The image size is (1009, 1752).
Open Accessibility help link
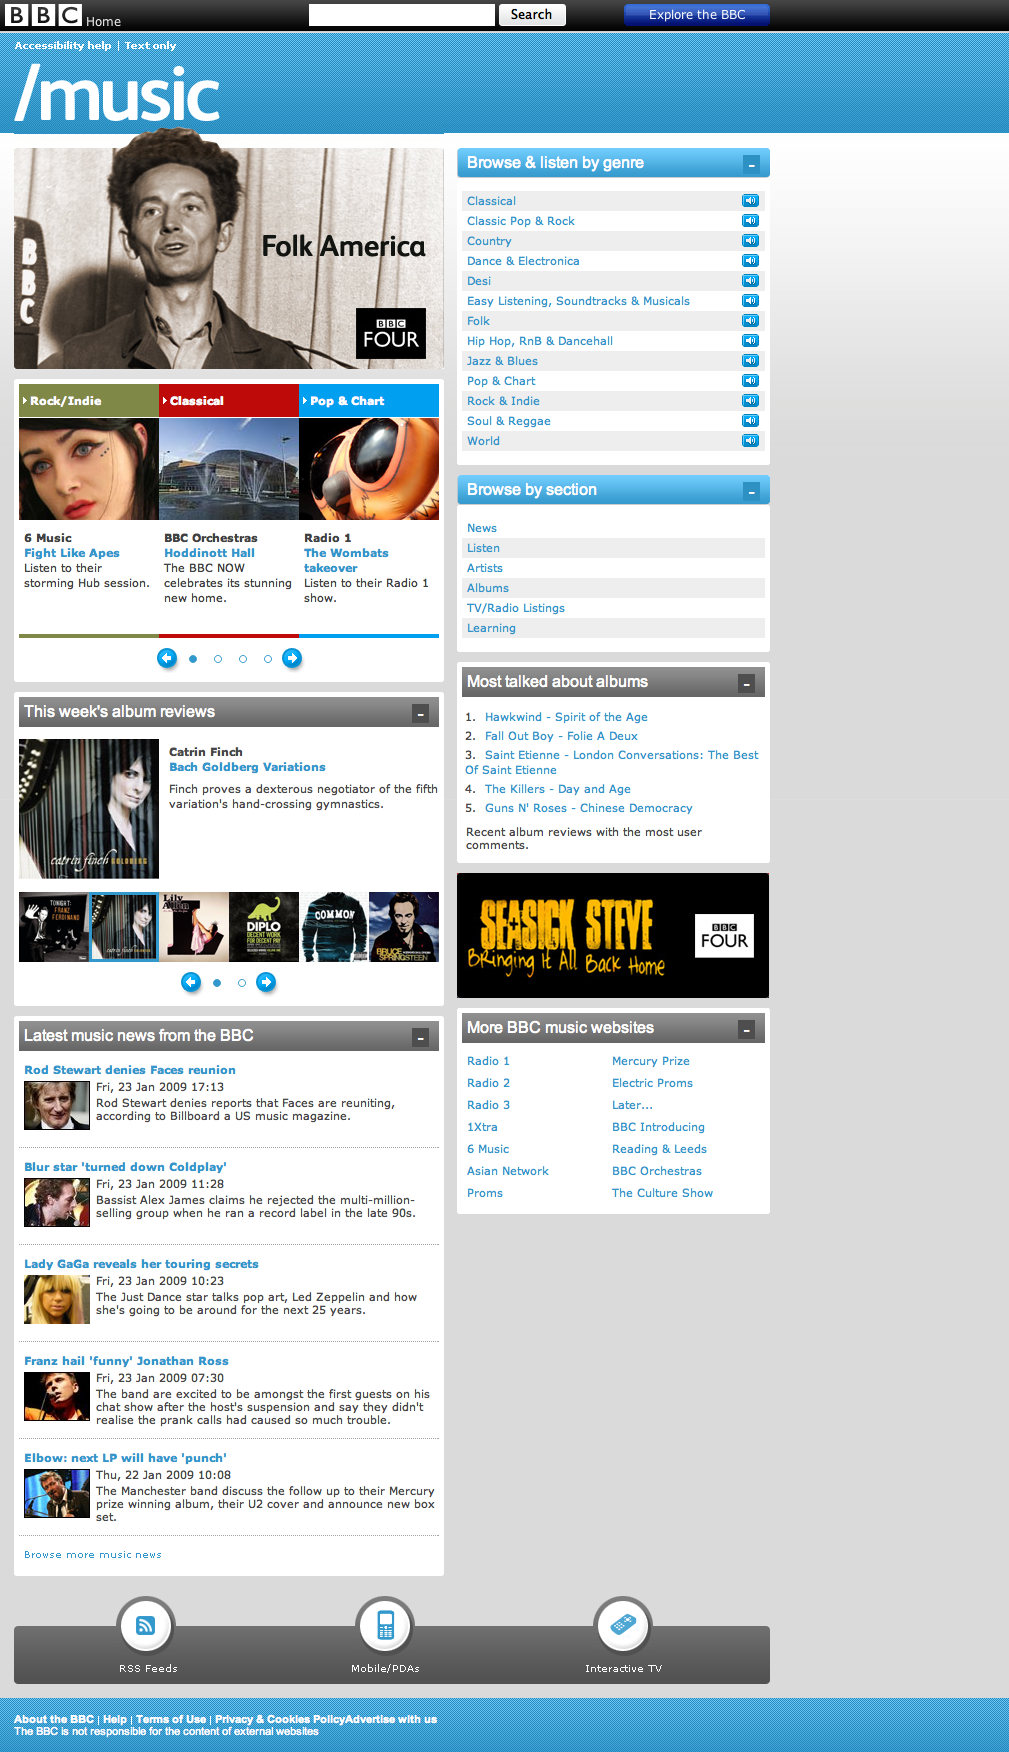tap(63, 46)
